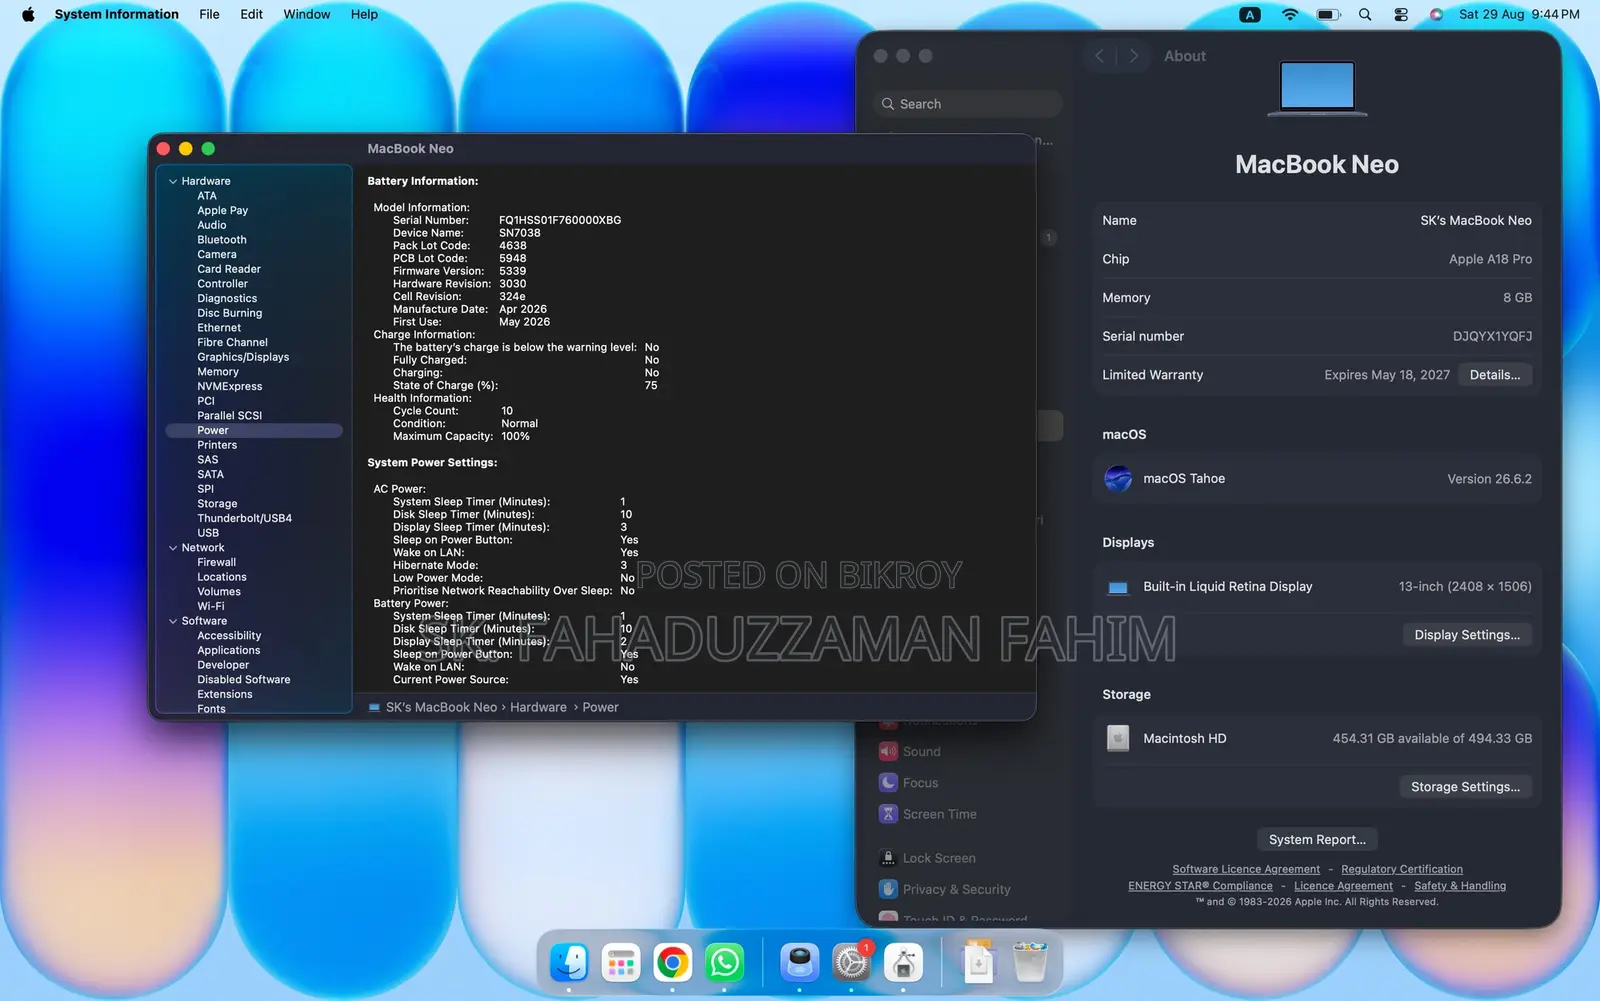Open the Help menu
Screen dimensions: 1600x1001
point(364,14)
